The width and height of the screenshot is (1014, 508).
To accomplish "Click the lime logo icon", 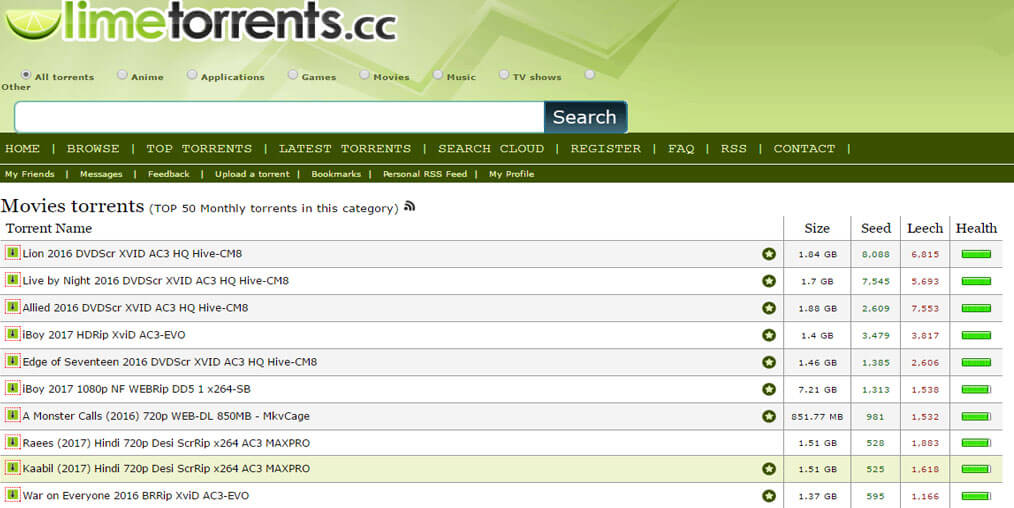I will point(32,21).
